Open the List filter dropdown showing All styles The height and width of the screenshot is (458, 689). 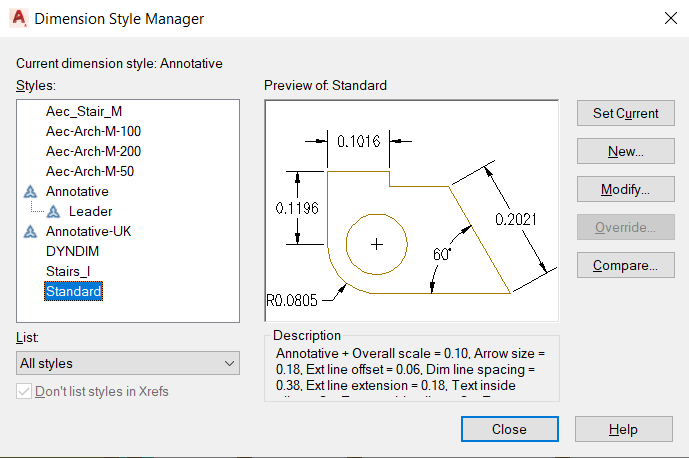[x=128, y=363]
